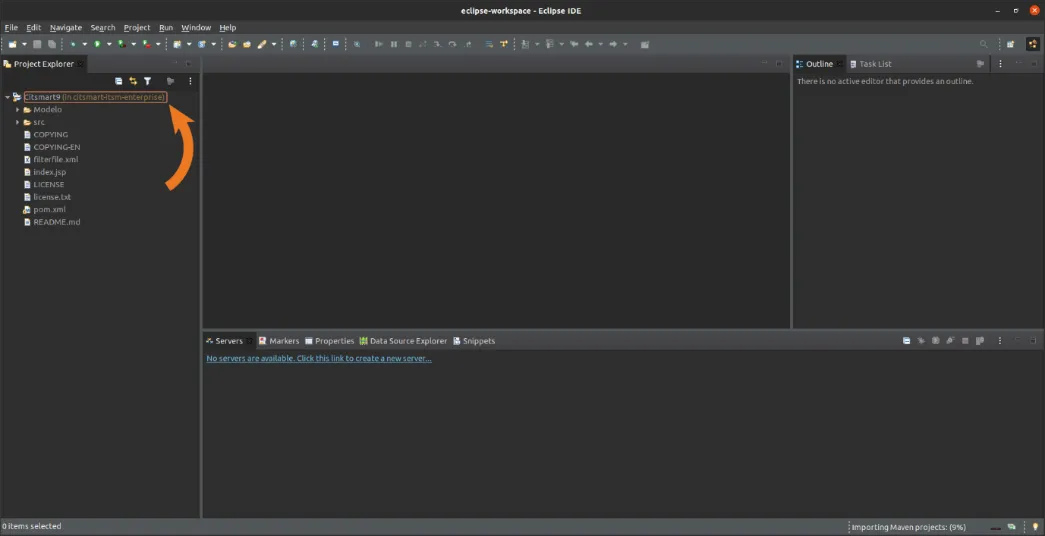
Task: Click the Debug bug icon in toolbar
Action: tap(73, 44)
